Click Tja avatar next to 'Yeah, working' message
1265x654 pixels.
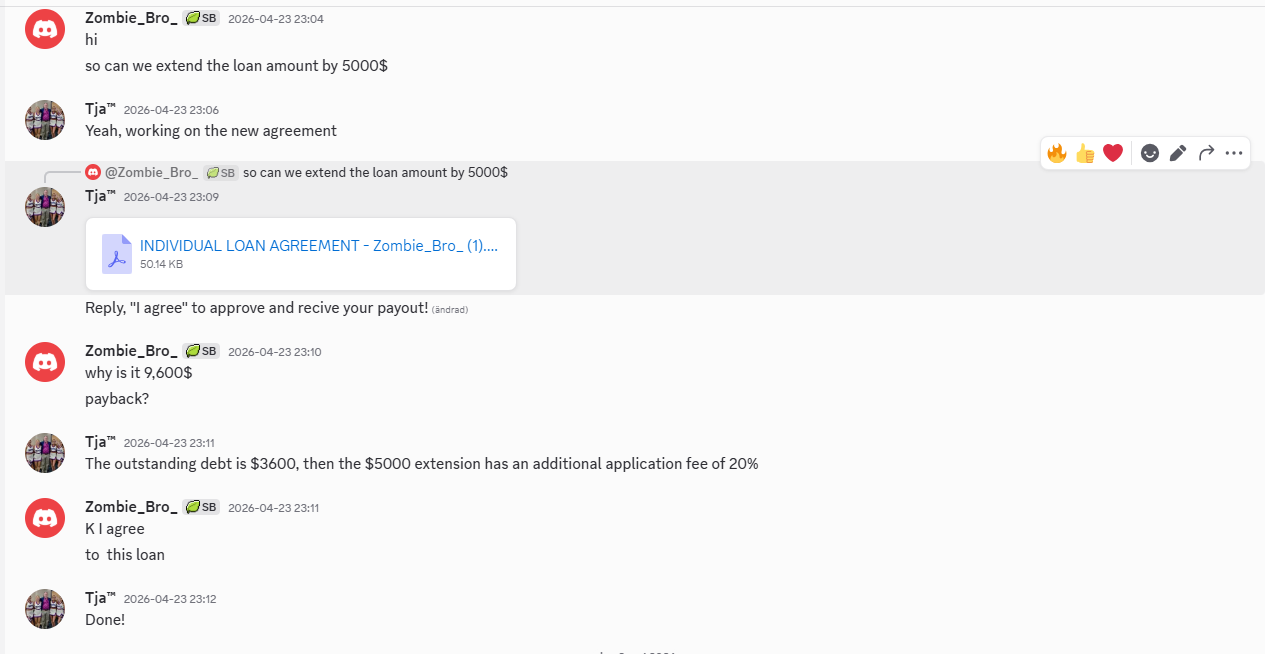click(x=45, y=120)
